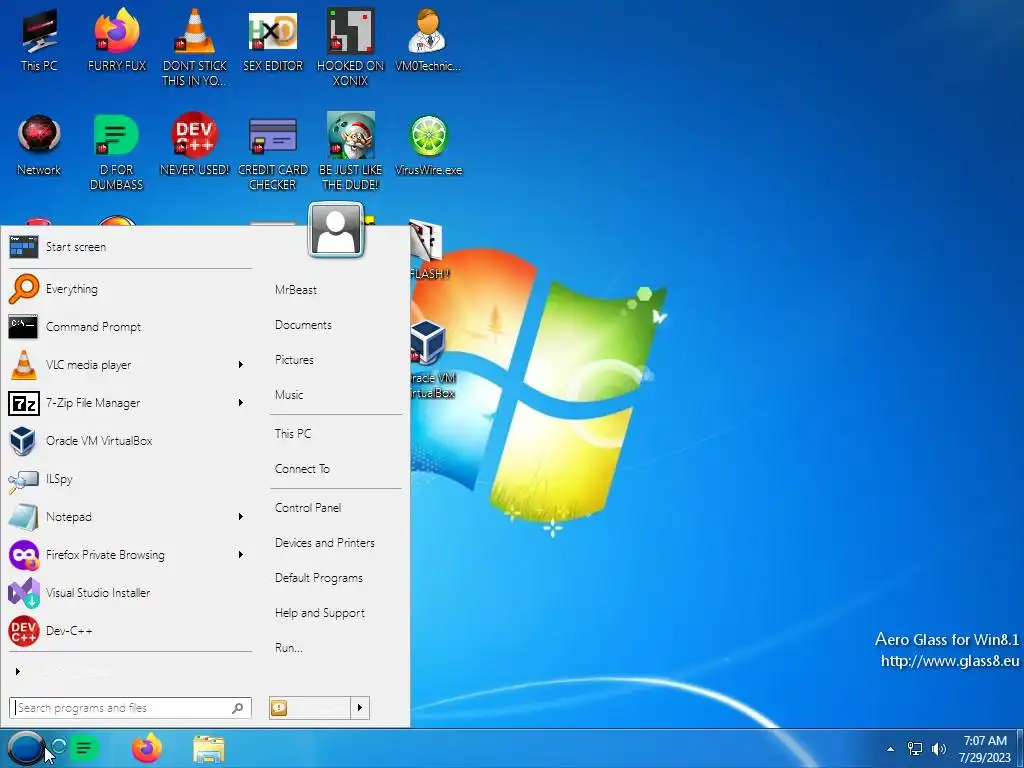Screen dimensions: 1024x768
Task: Launch Dev-C++ from Start menu
Action: click(130, 631)
